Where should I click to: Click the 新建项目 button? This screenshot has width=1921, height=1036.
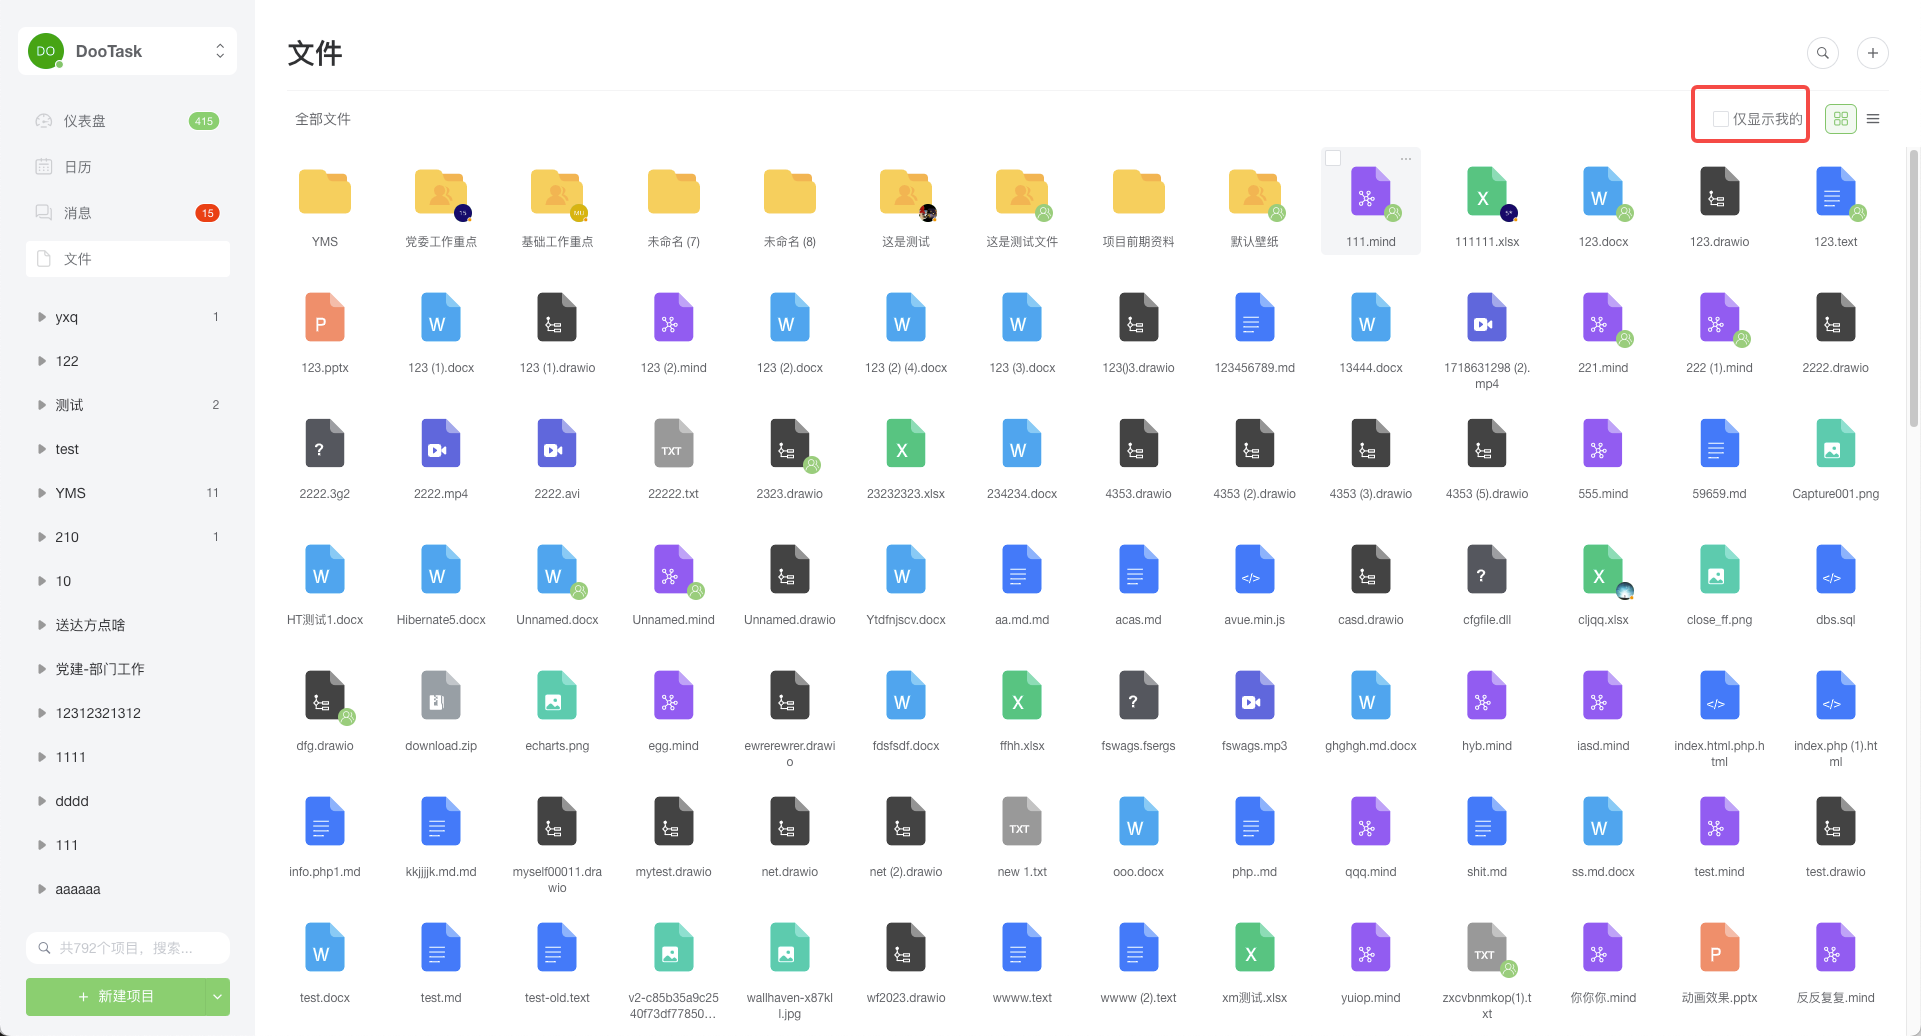116,996
